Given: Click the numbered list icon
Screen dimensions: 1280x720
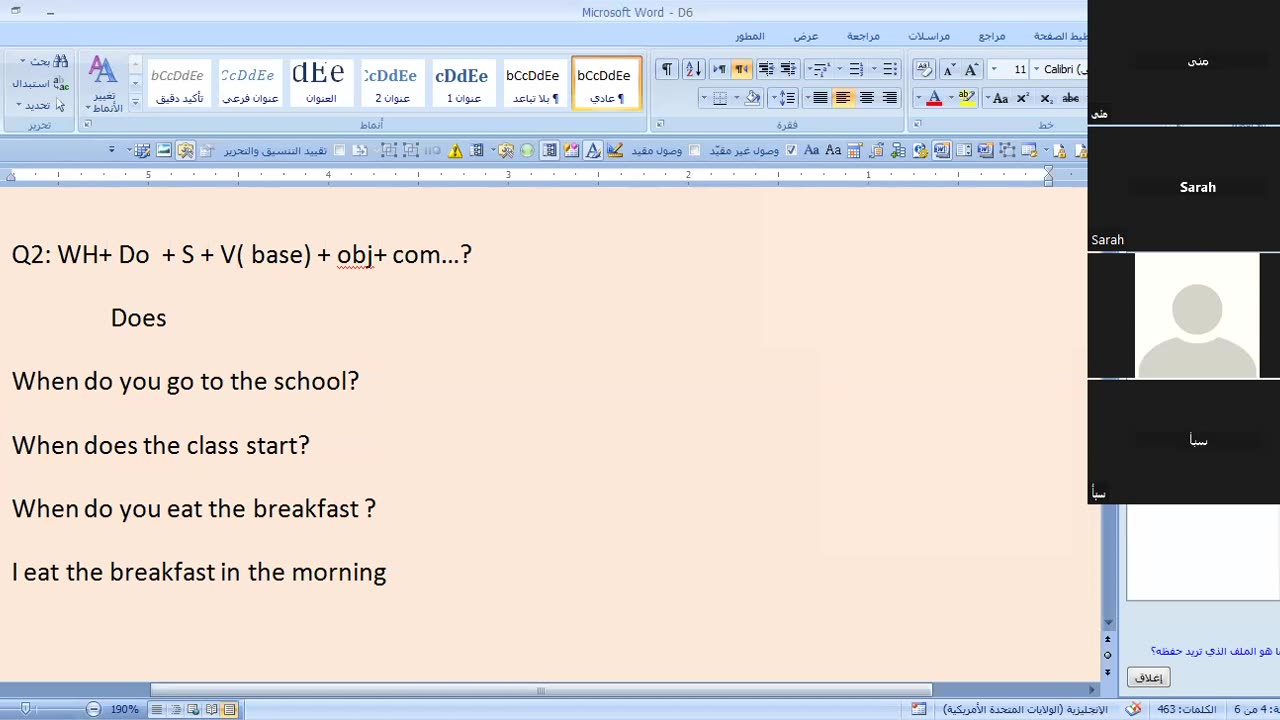Looking at the screenshot, I should pos(855,69).
